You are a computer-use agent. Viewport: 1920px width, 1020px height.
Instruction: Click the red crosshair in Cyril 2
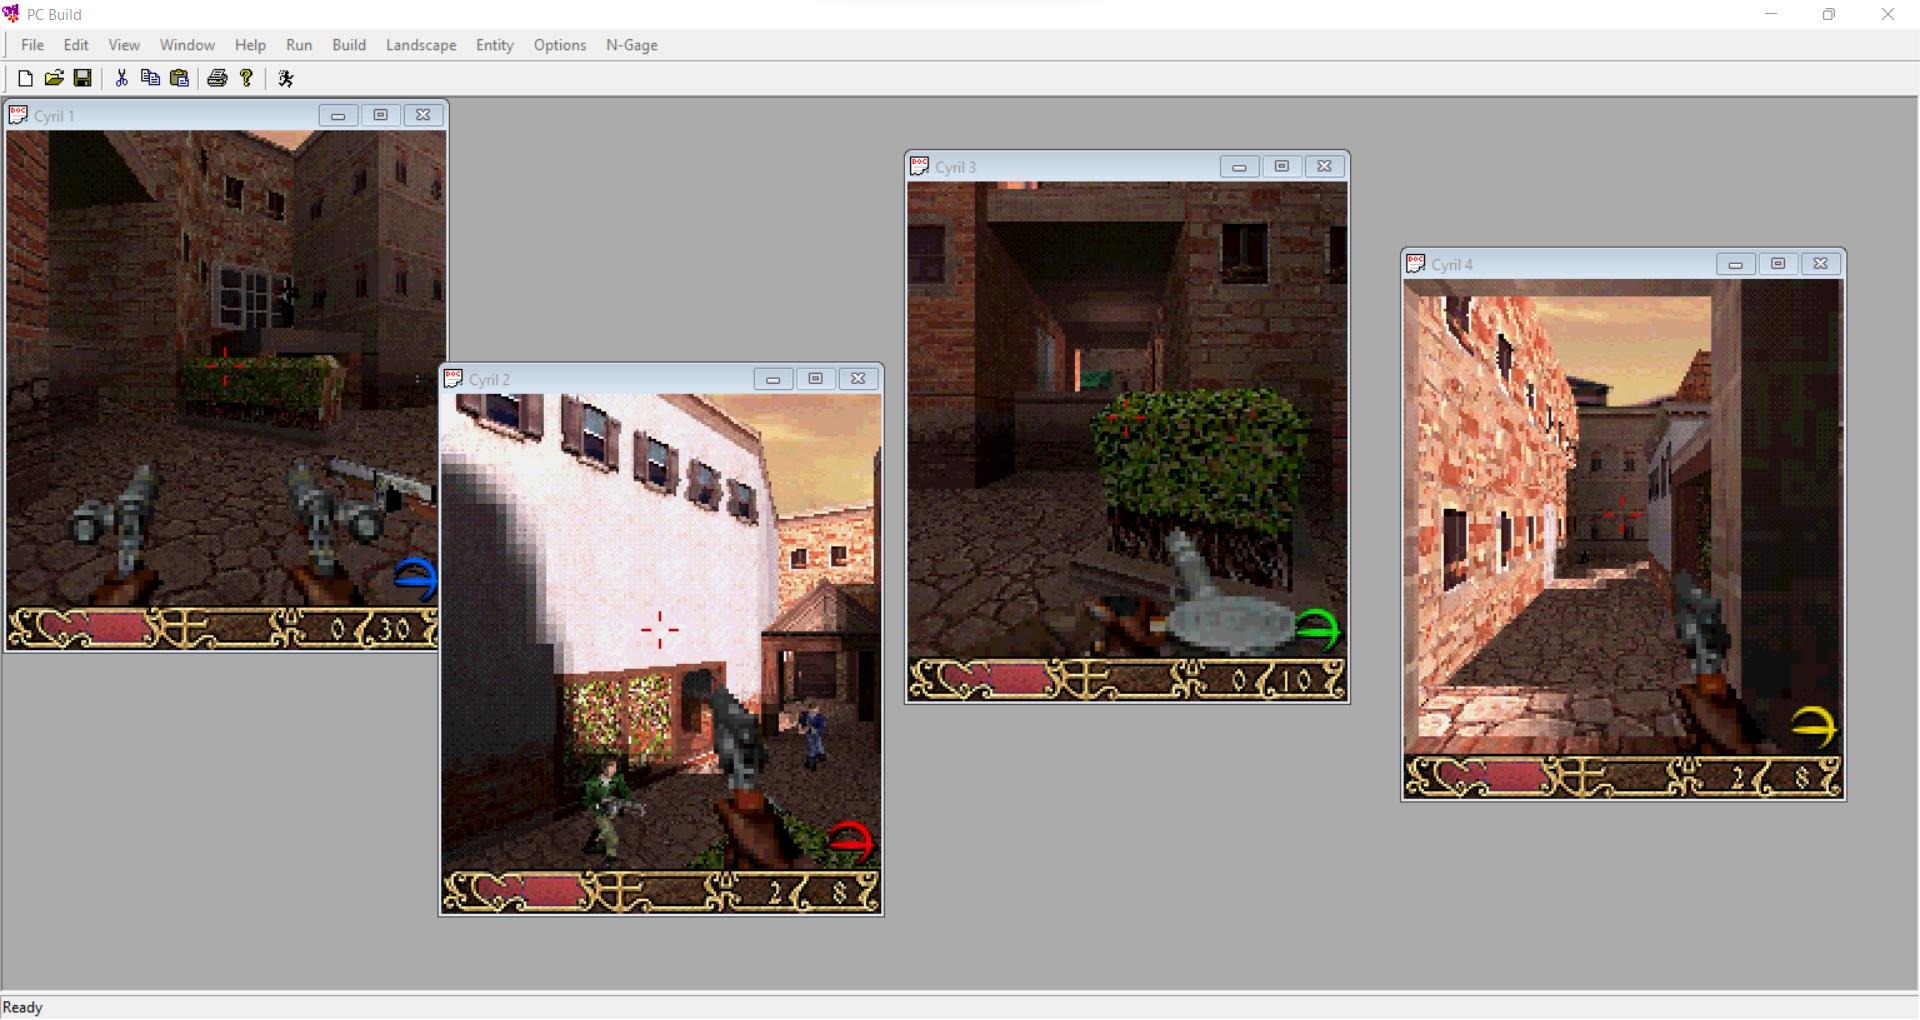(660, 630)
